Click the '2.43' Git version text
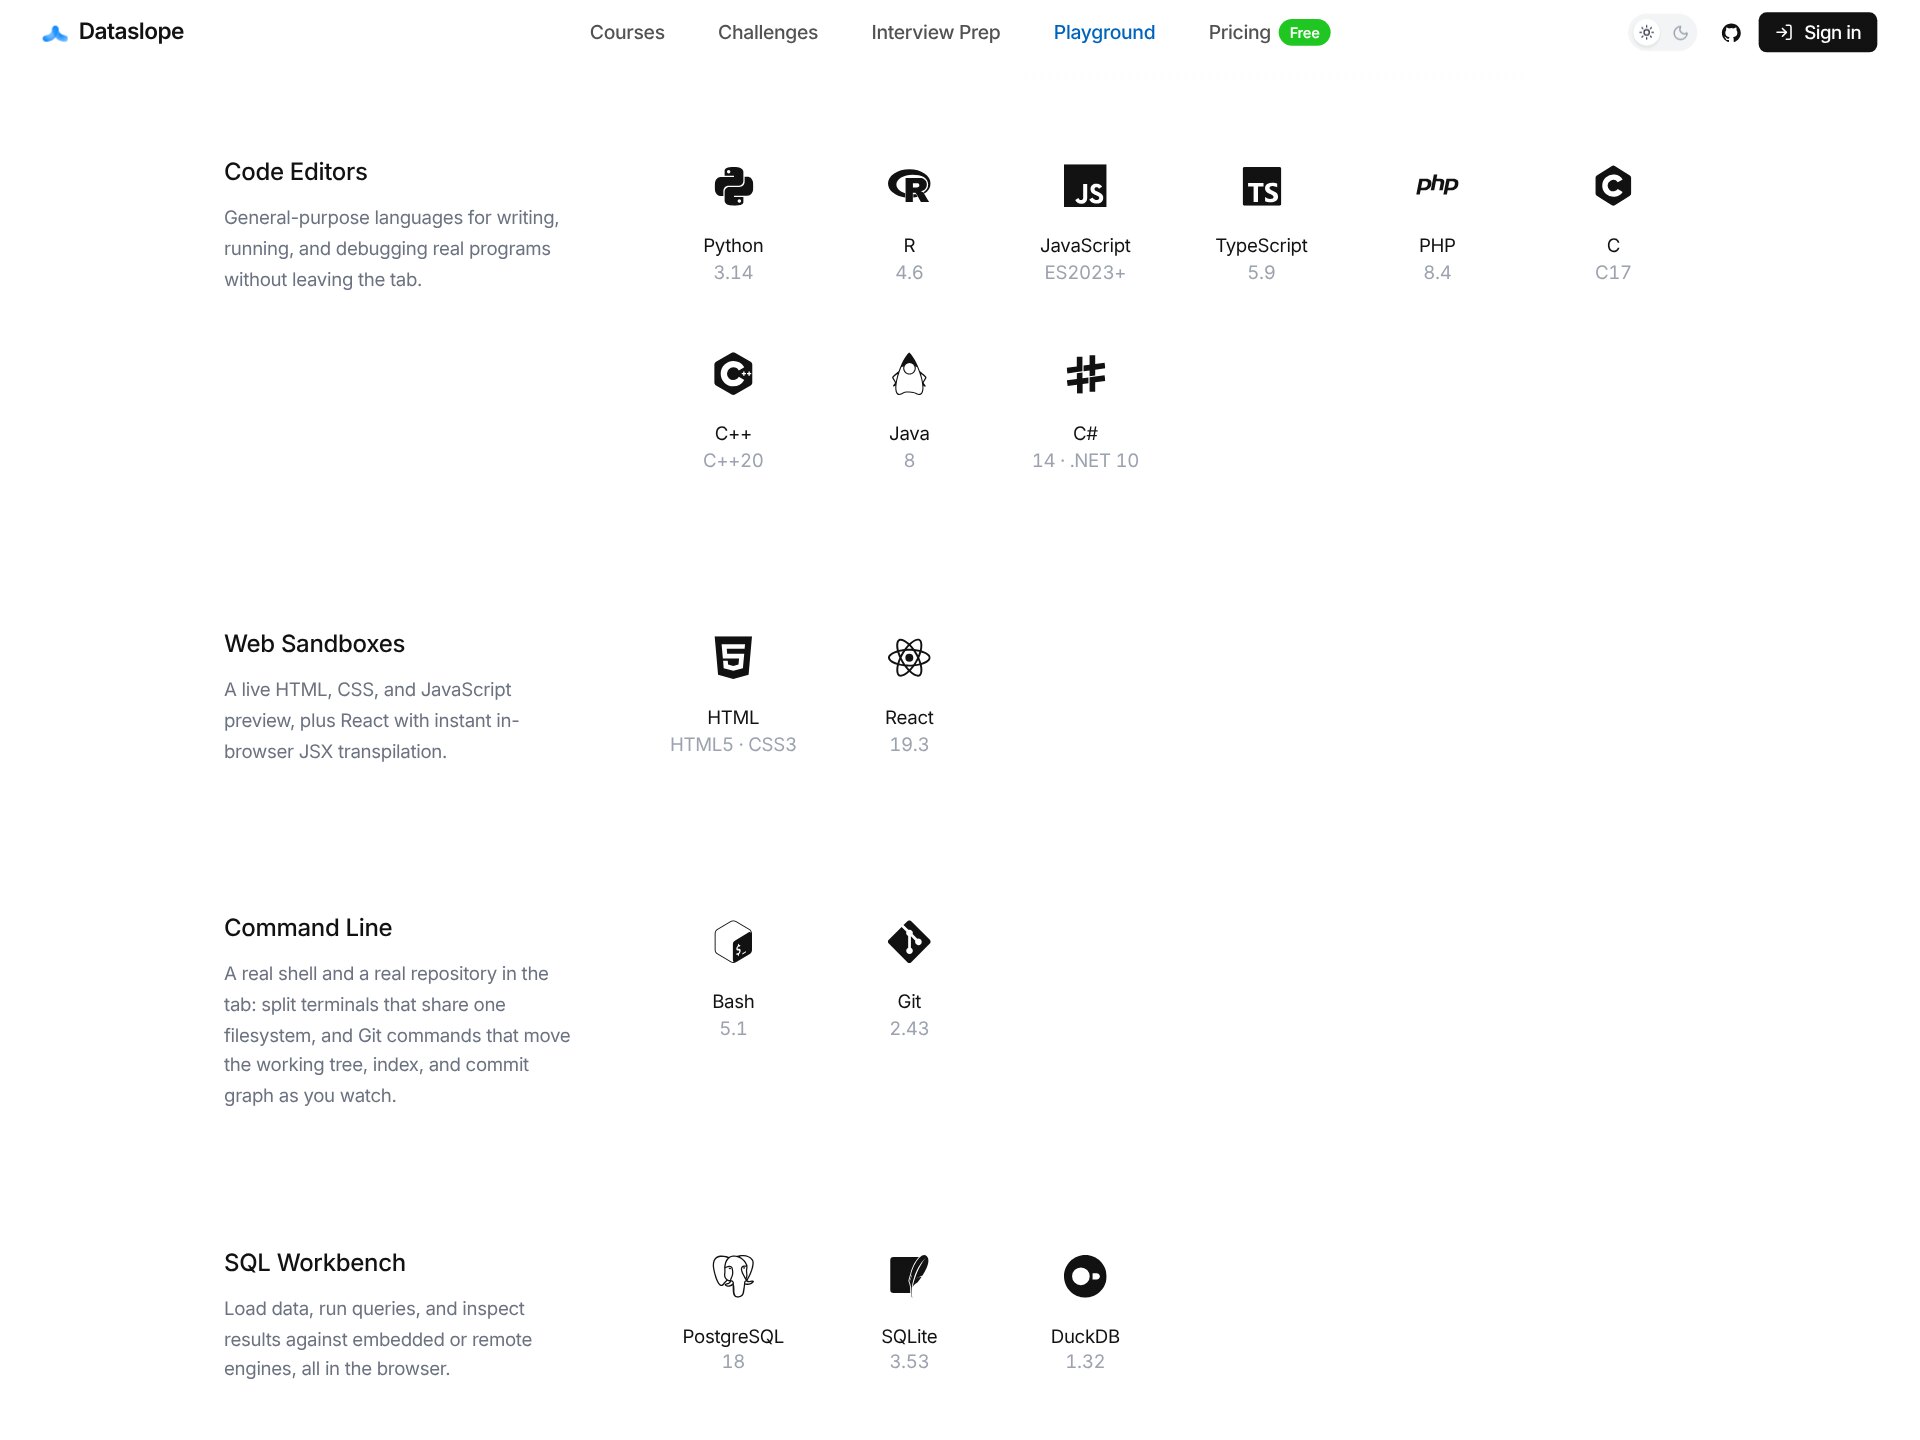This screenshot has width=1920, height=1440. [909, 1029]
